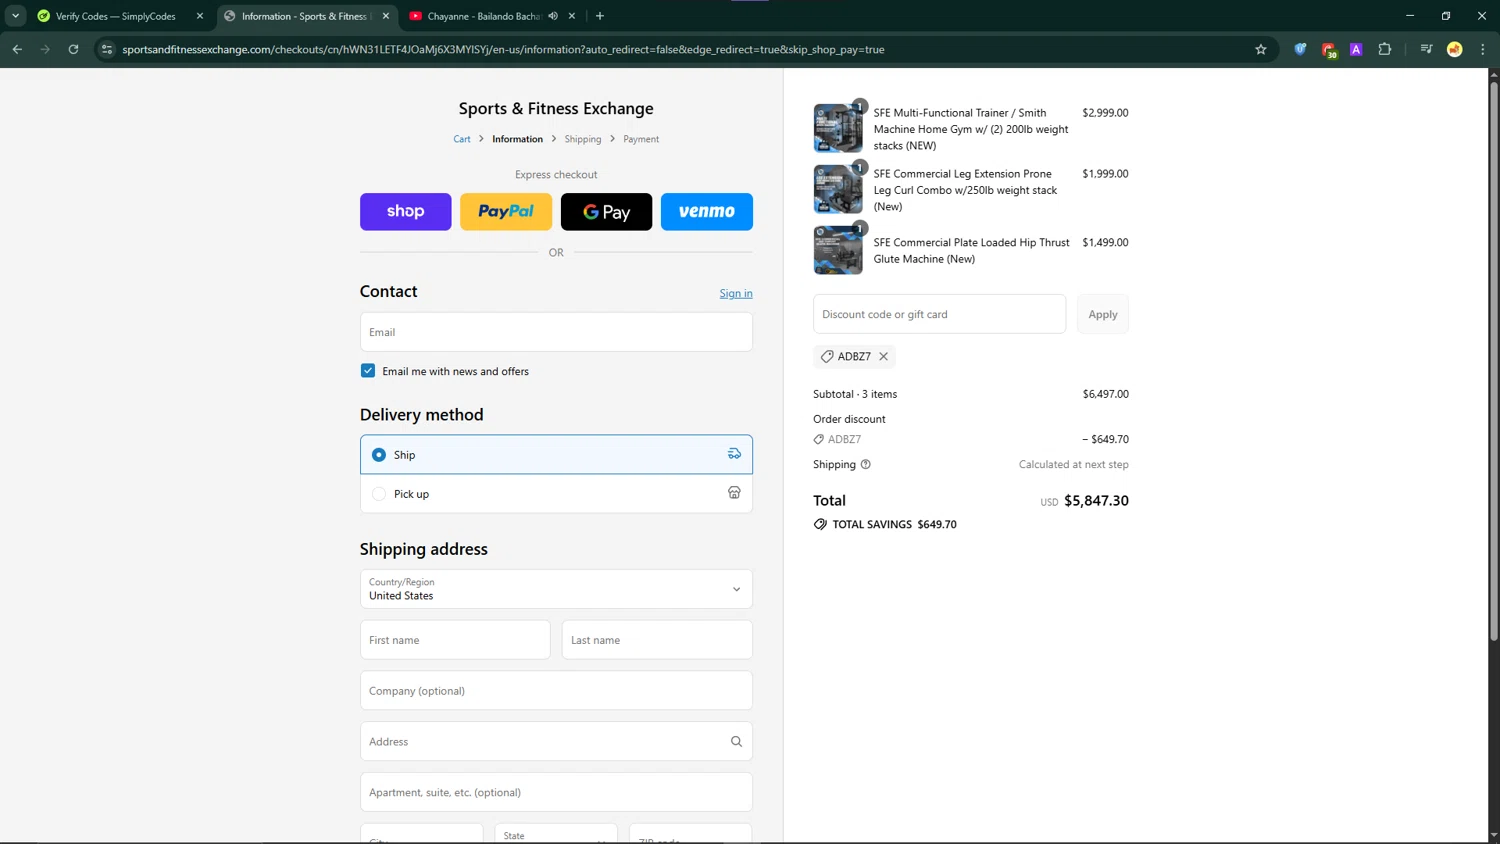The height and width of the screenshot is (844, 1500).
Task: Click the Leg Extension Prone Leg Curl thumbnail
Action: [x=838, y=189]
